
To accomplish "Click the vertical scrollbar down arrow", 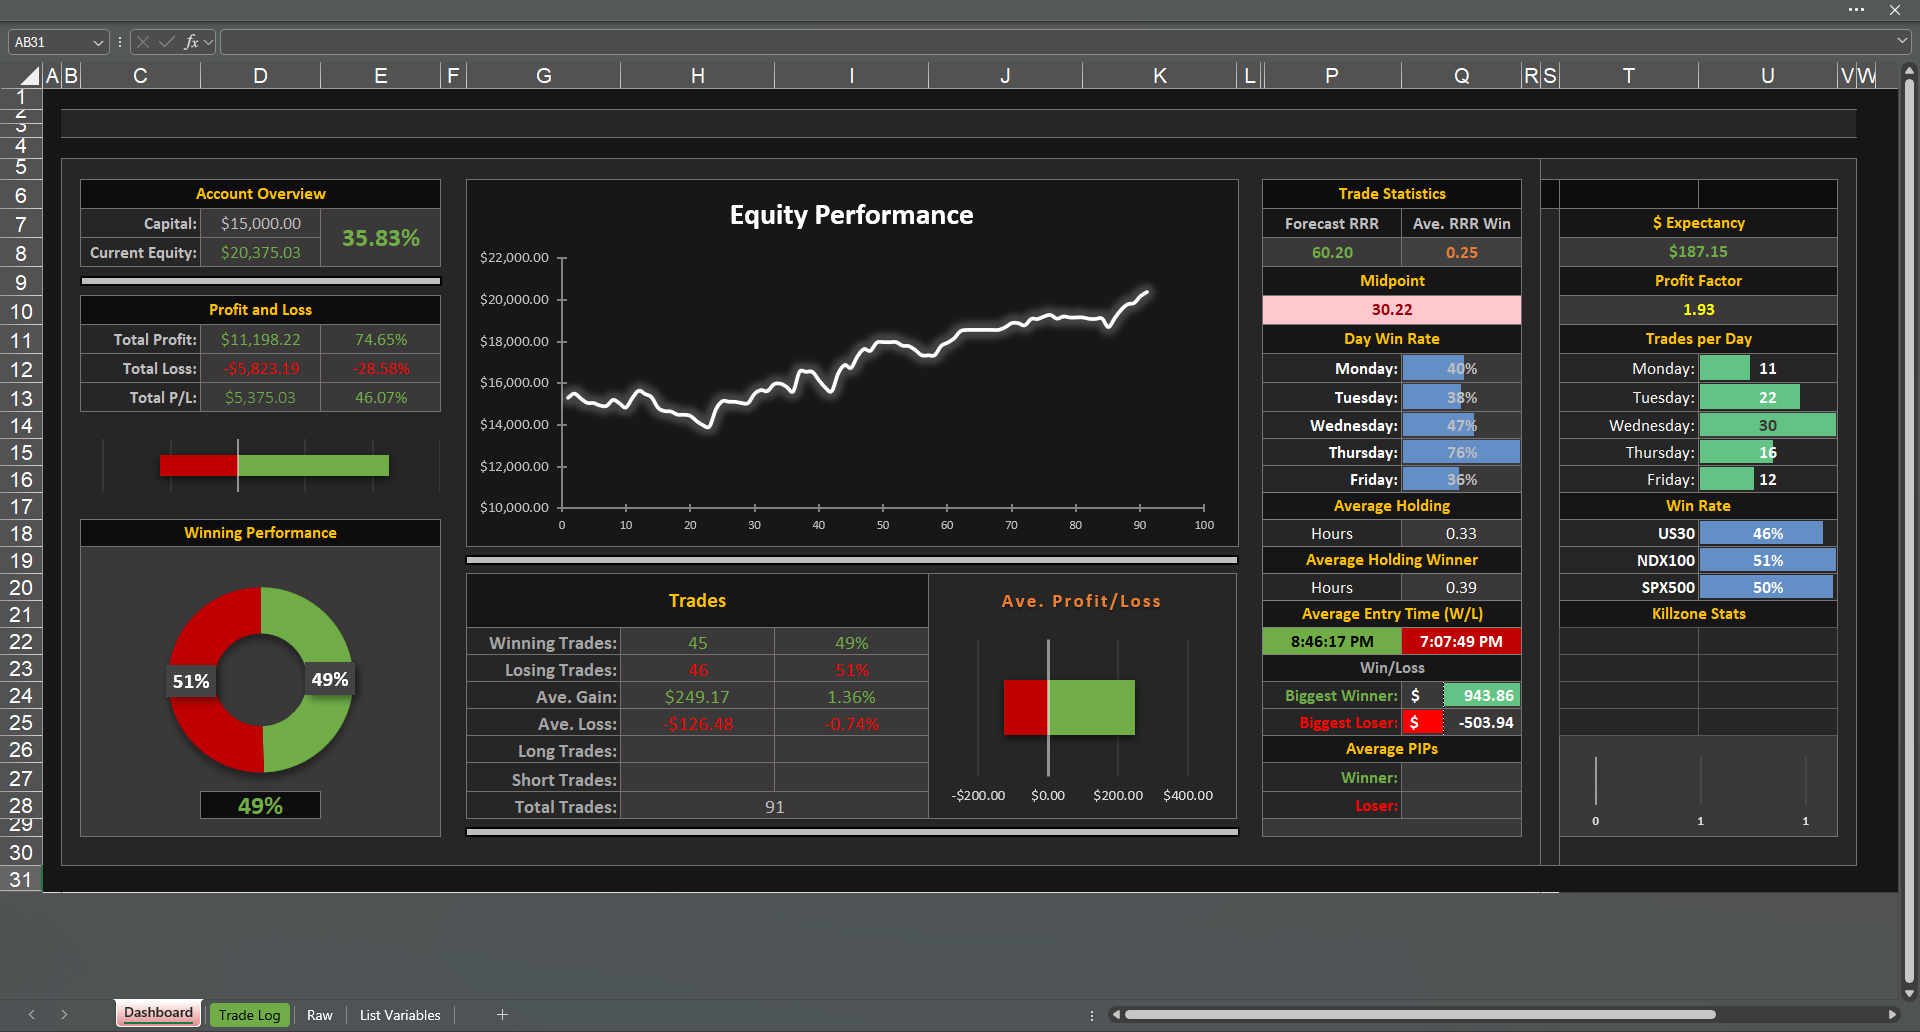I will coord(1909,993).
